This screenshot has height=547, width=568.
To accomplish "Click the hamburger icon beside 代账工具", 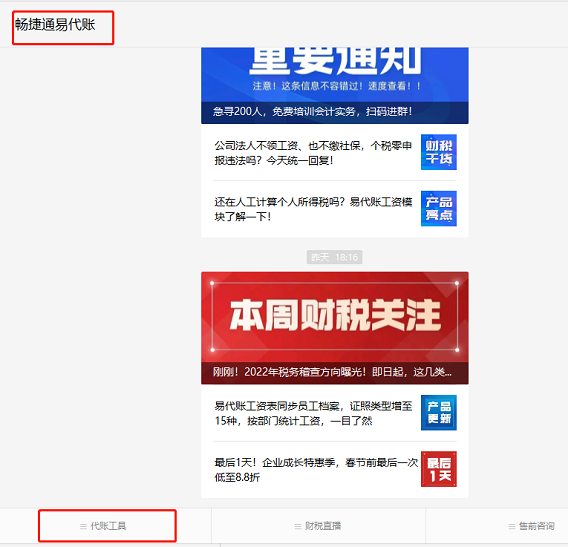I will (83, 526).
